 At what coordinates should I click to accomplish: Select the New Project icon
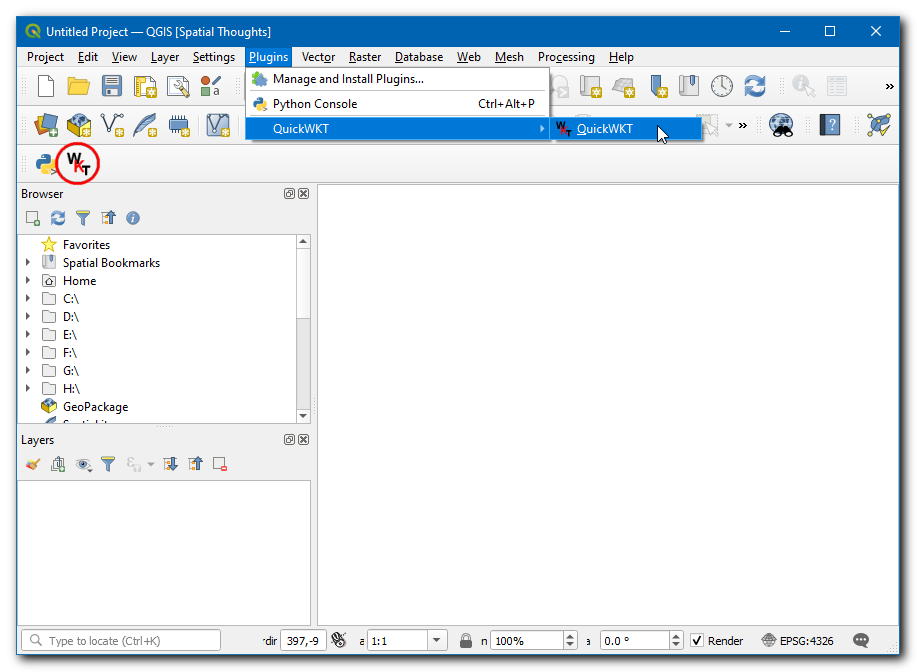tap(45, 87)
